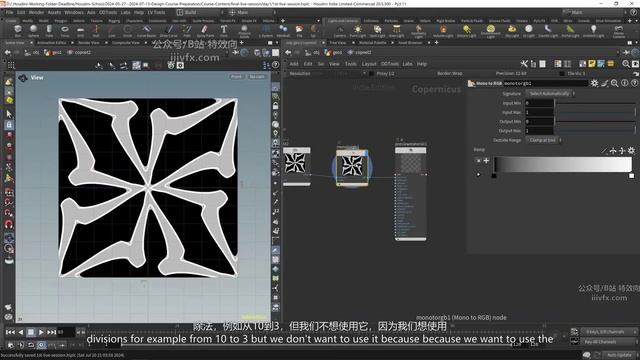Select the Null shelf tool

coord(96,31)
